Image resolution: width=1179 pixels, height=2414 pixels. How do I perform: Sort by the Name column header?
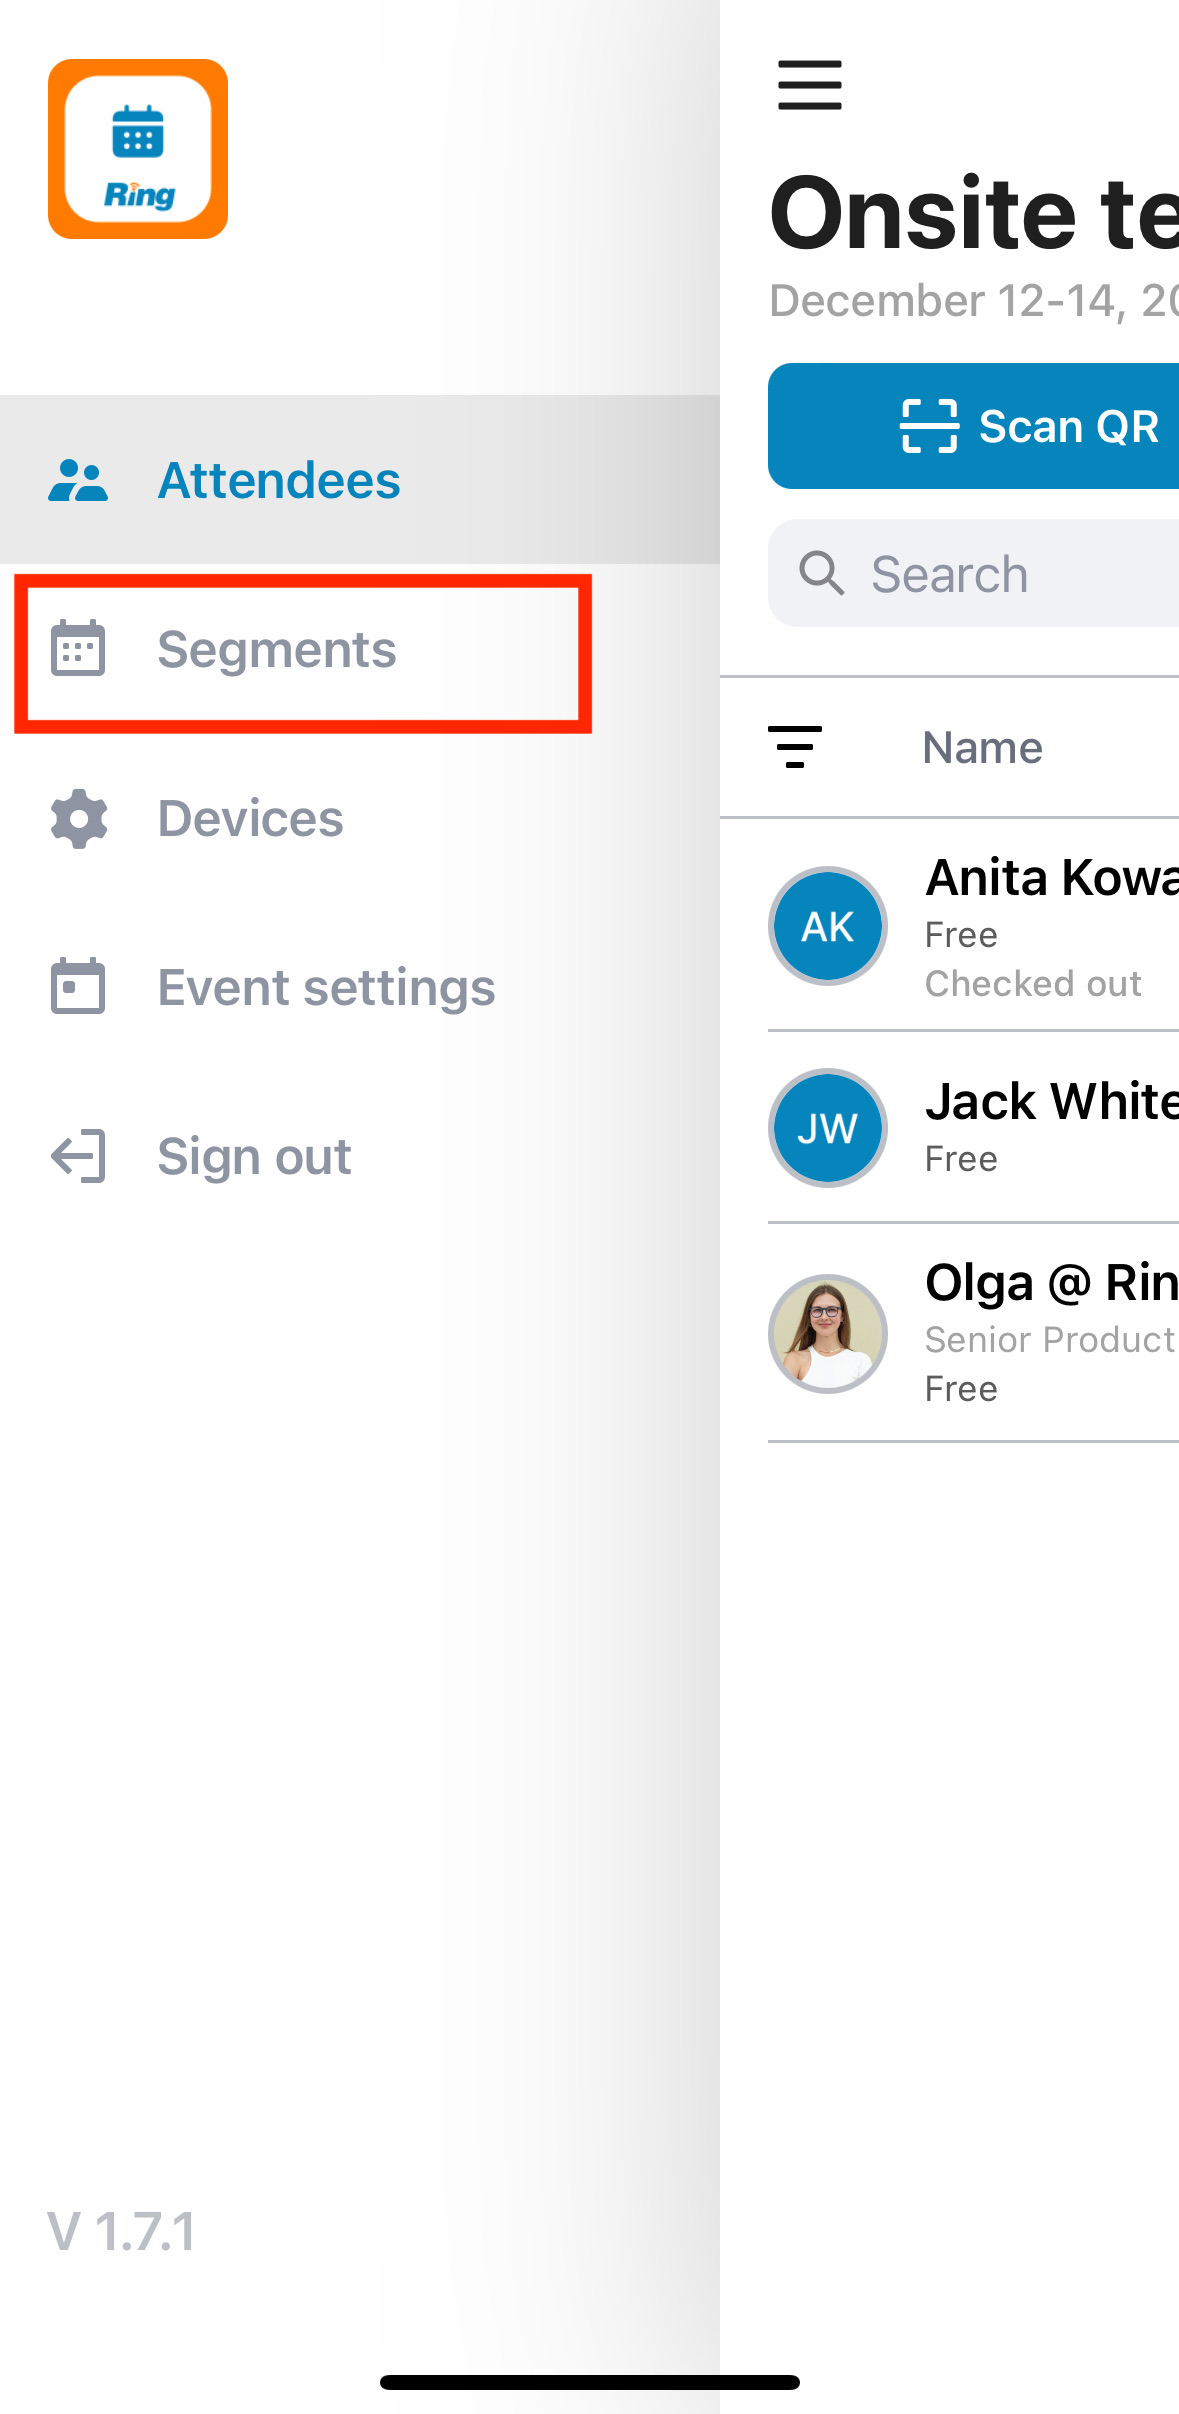982,748
